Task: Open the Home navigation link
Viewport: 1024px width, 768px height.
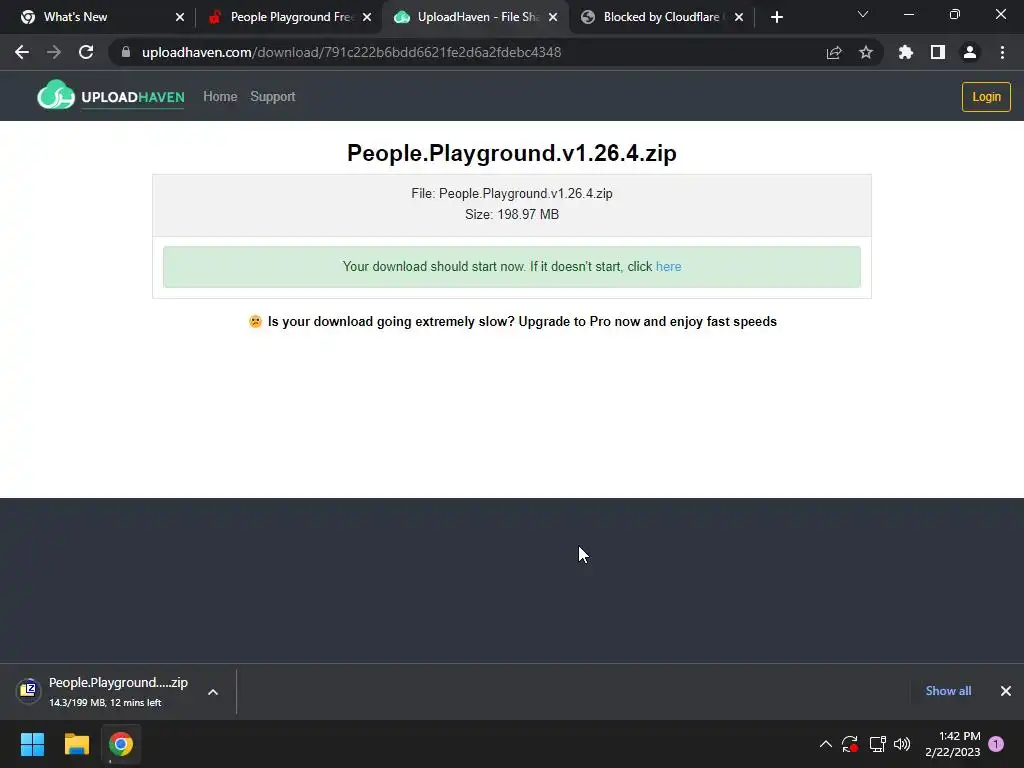Action: (x=220, y=97)
